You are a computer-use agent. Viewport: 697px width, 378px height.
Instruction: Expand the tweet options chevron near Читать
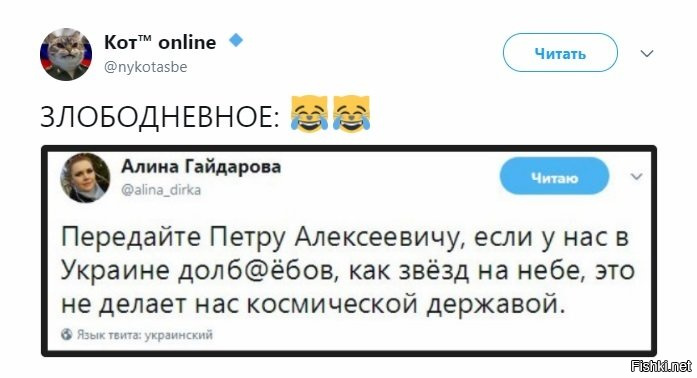point(647,54)
